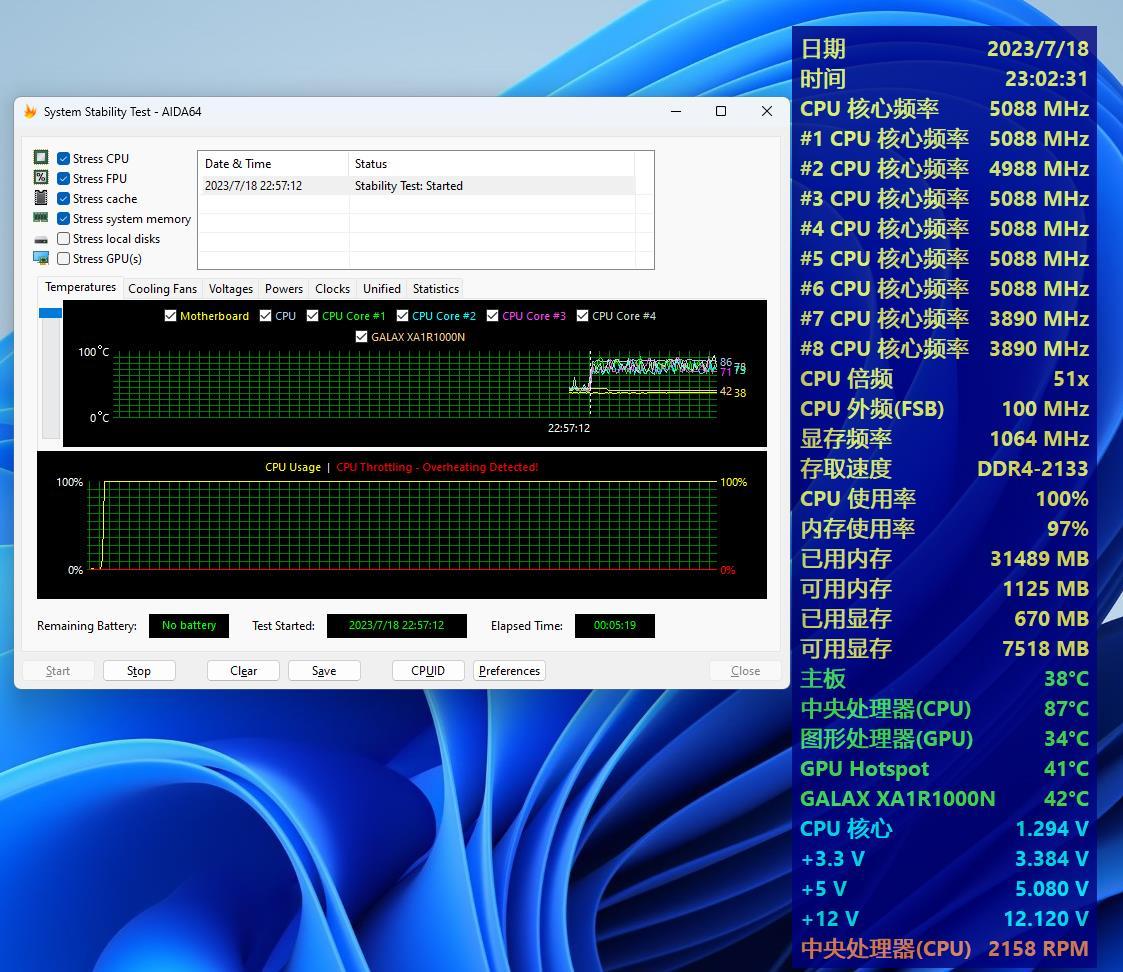
Task: Toggle CPU Core #4 graph checkbox
Action: click(582, 316)
